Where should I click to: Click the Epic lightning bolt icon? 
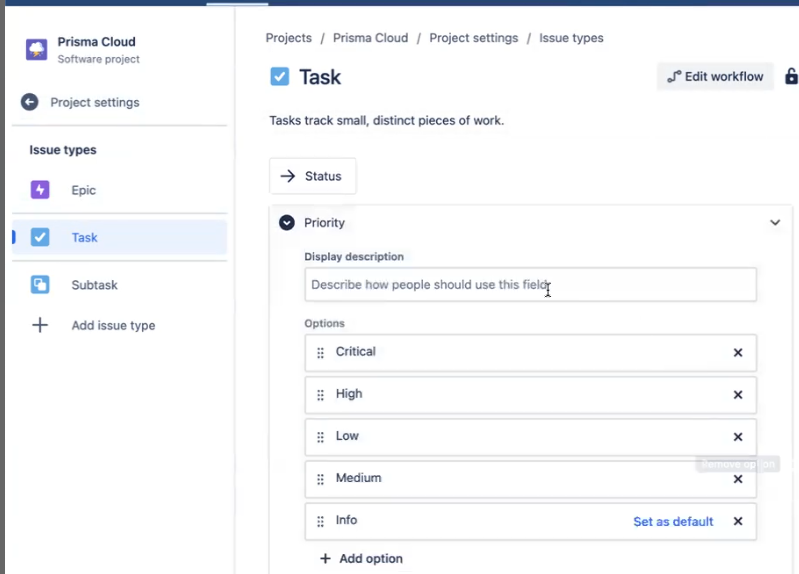(40, 190)
